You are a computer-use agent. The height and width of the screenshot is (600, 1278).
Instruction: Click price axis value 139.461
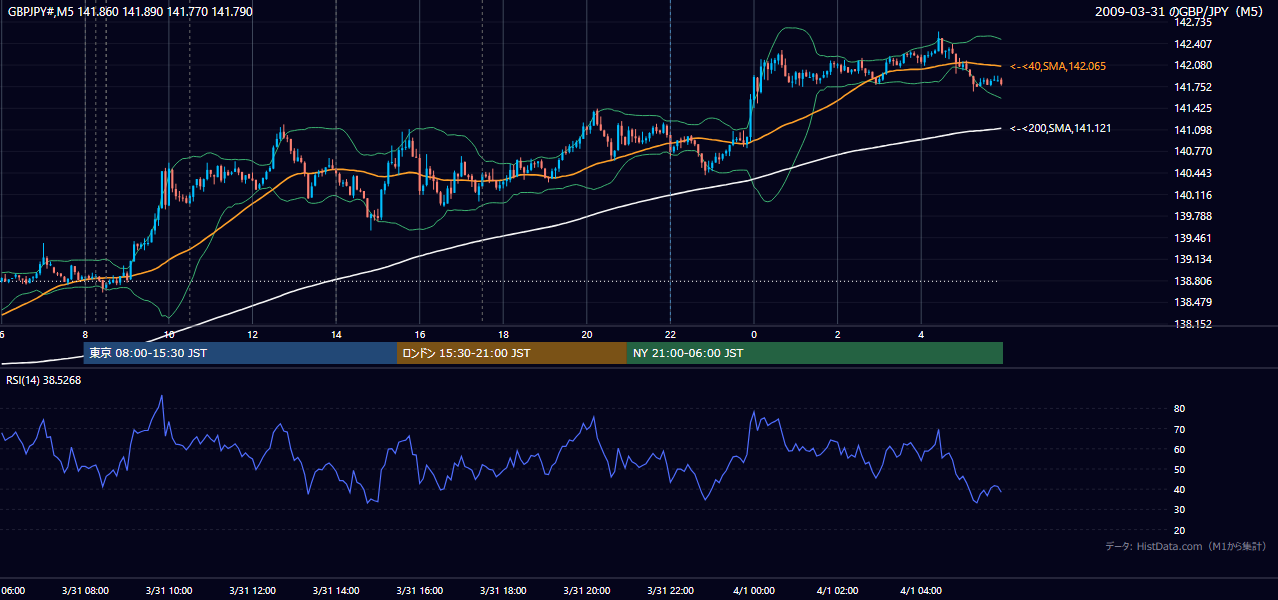(1194, 238)
